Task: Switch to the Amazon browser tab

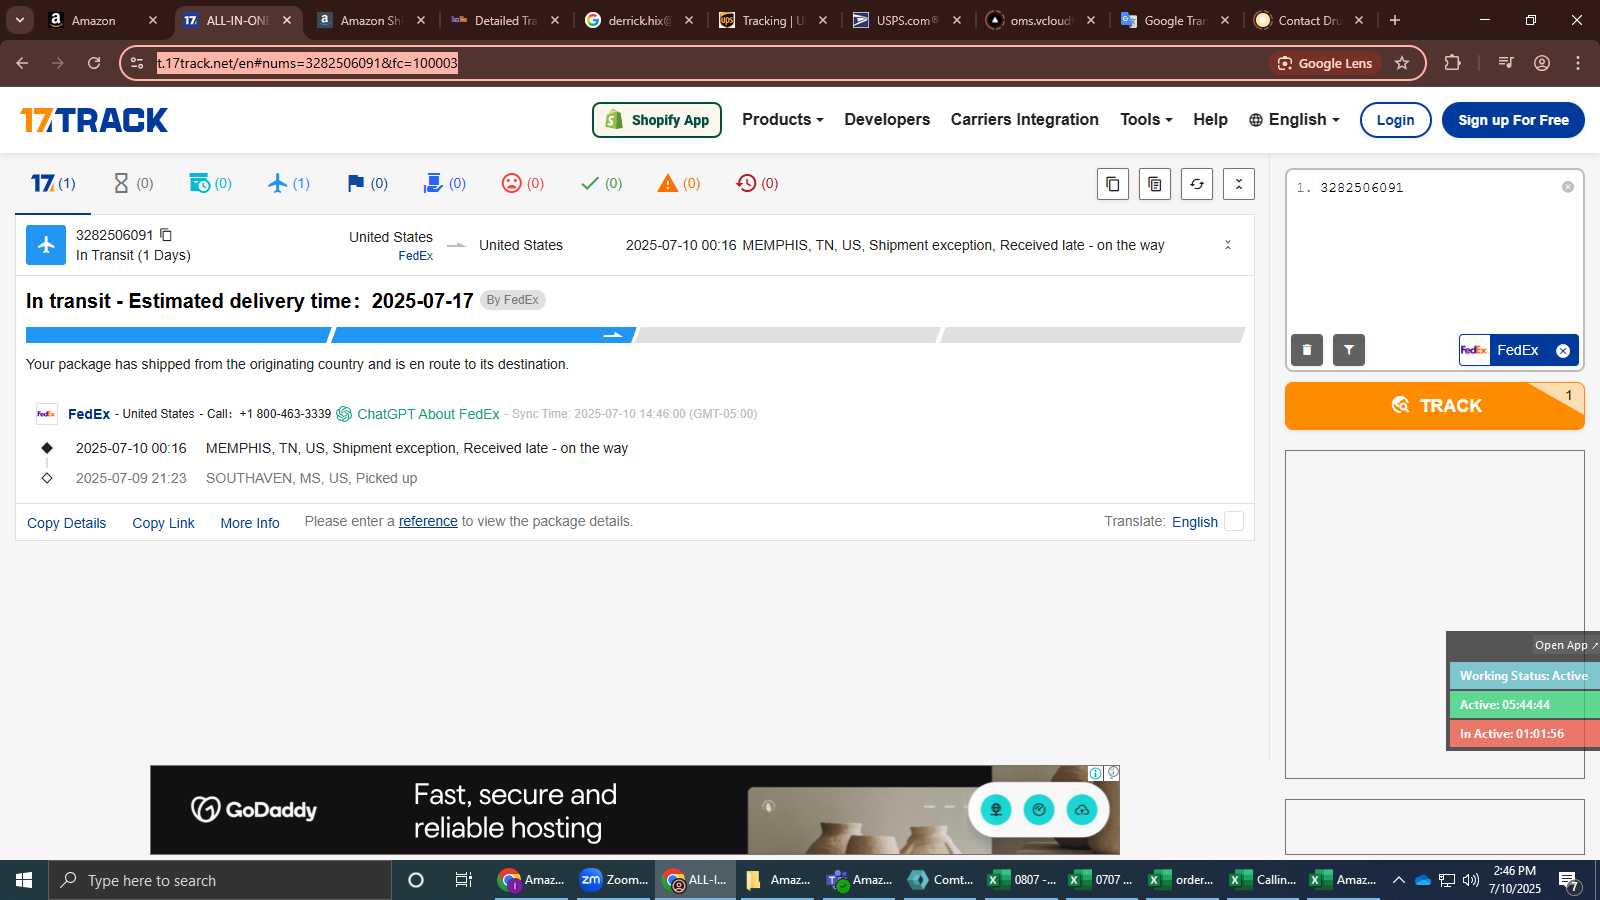Action: [x=103, y=20]
